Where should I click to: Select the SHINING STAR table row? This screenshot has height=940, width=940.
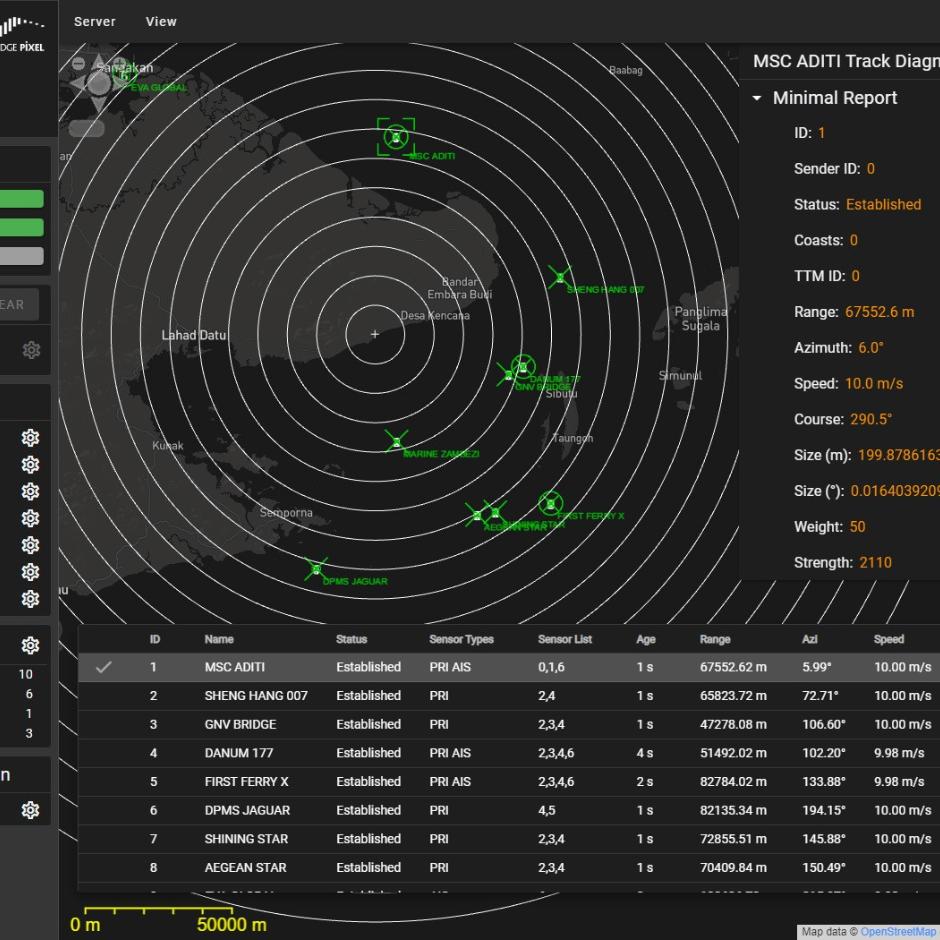[509, 839]
